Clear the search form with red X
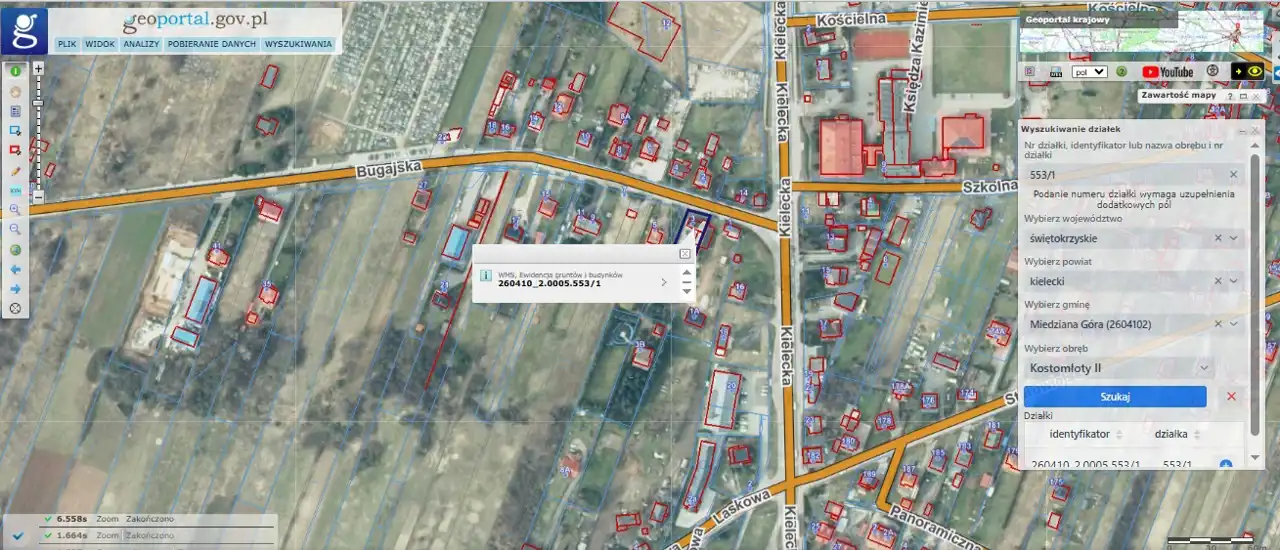Image resolution: width=1280 pixels, height=550 pixels. (1231, 397)
